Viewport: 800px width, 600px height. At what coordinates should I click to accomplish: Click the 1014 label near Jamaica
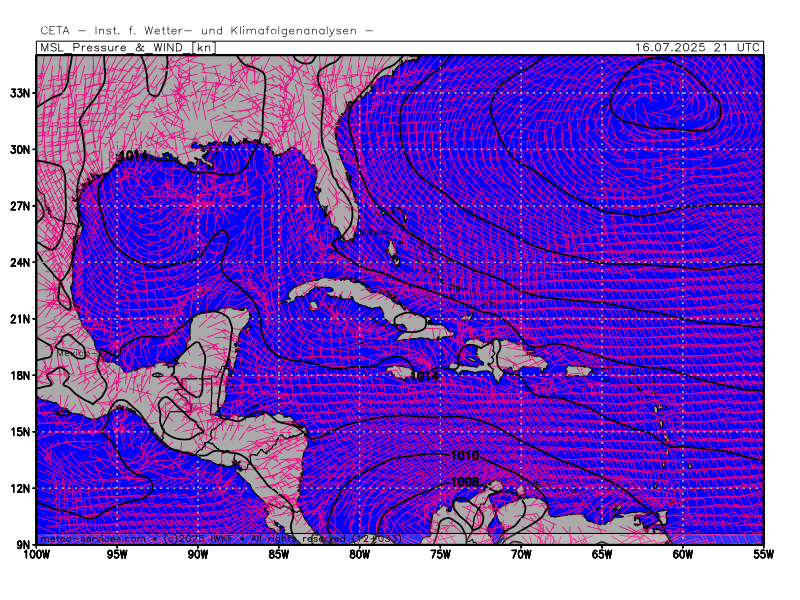click(x=424, y=377)
